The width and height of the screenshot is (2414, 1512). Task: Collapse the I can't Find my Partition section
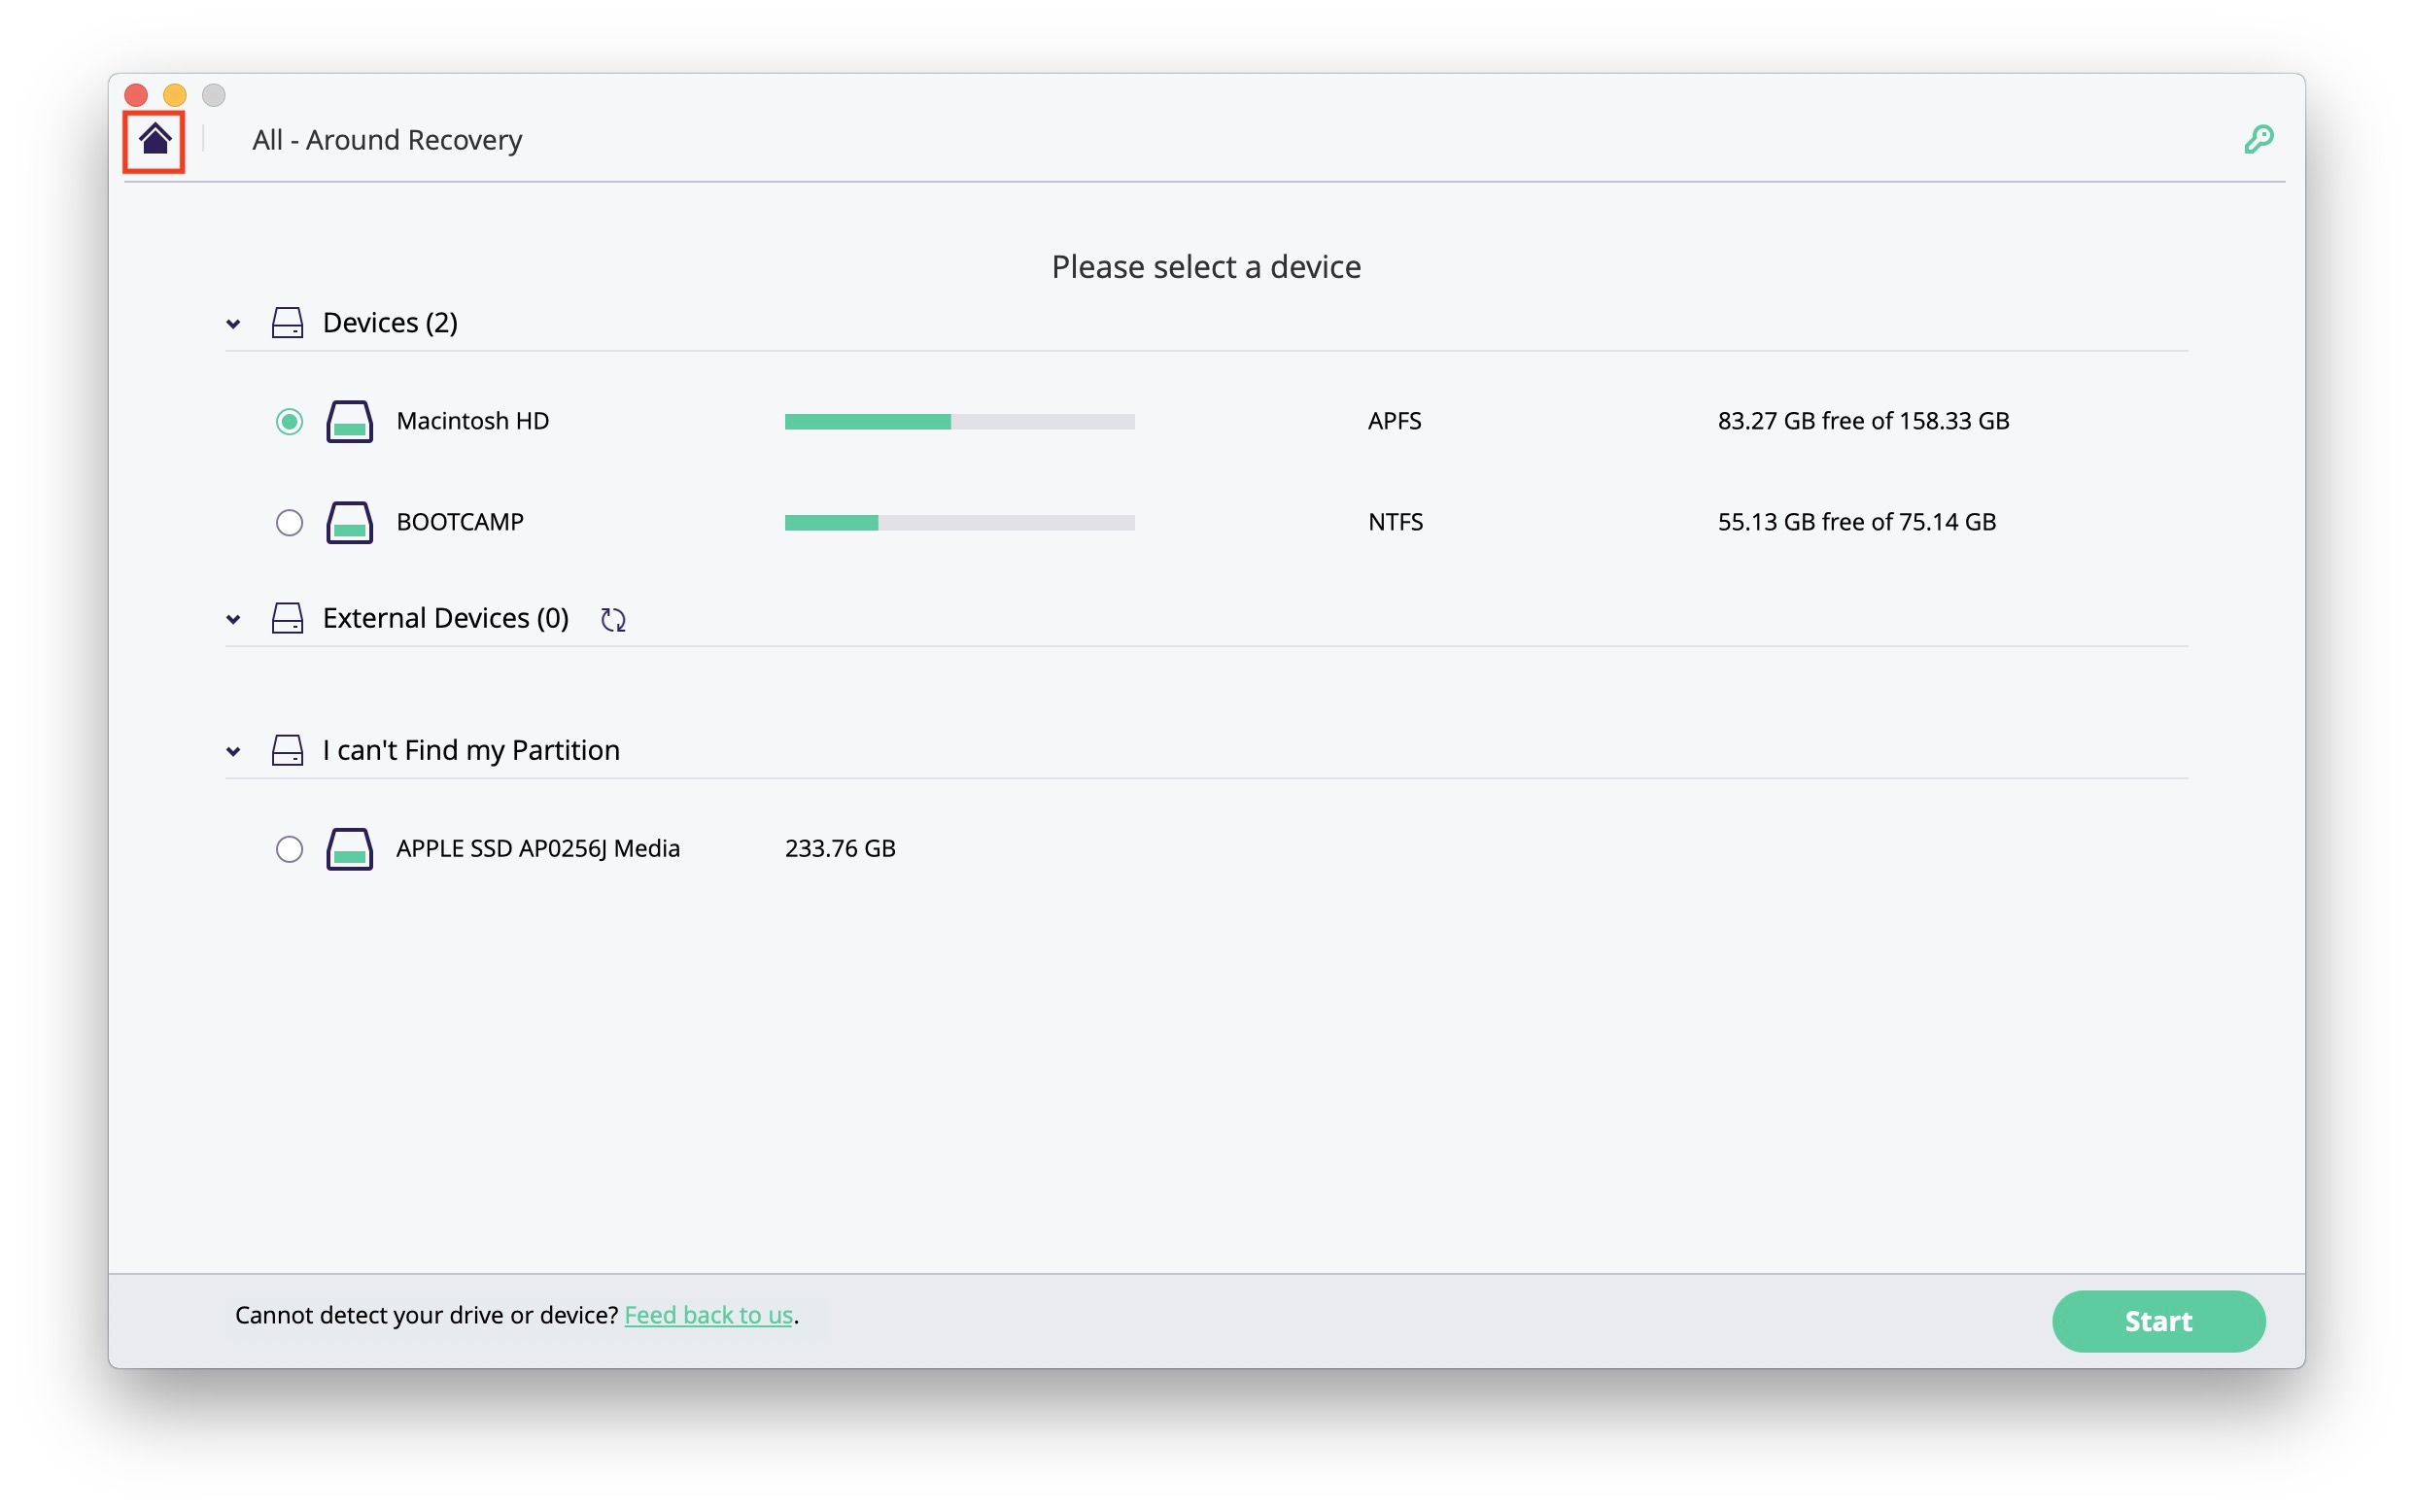click(233, 752)
